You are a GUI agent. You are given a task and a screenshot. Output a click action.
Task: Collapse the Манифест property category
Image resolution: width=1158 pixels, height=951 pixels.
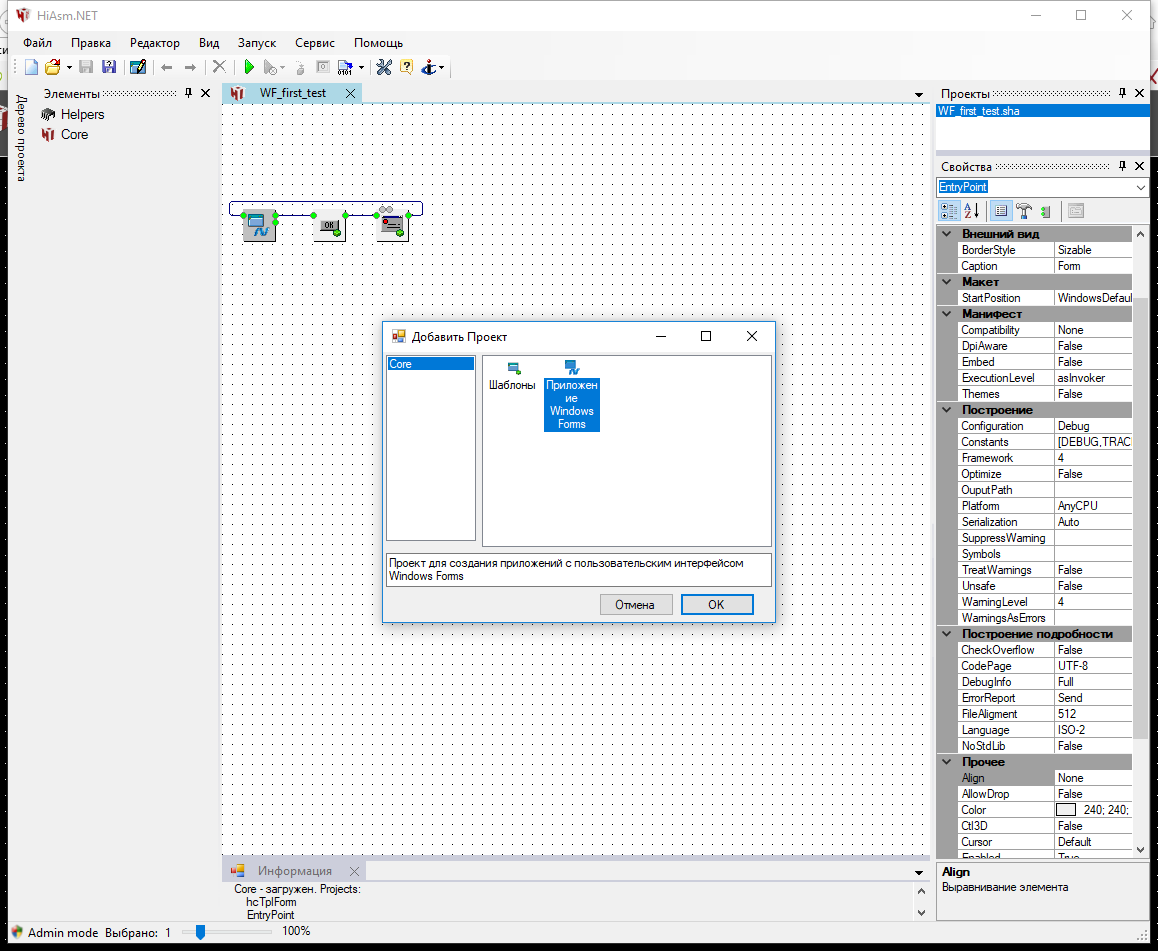coord(946,314)
